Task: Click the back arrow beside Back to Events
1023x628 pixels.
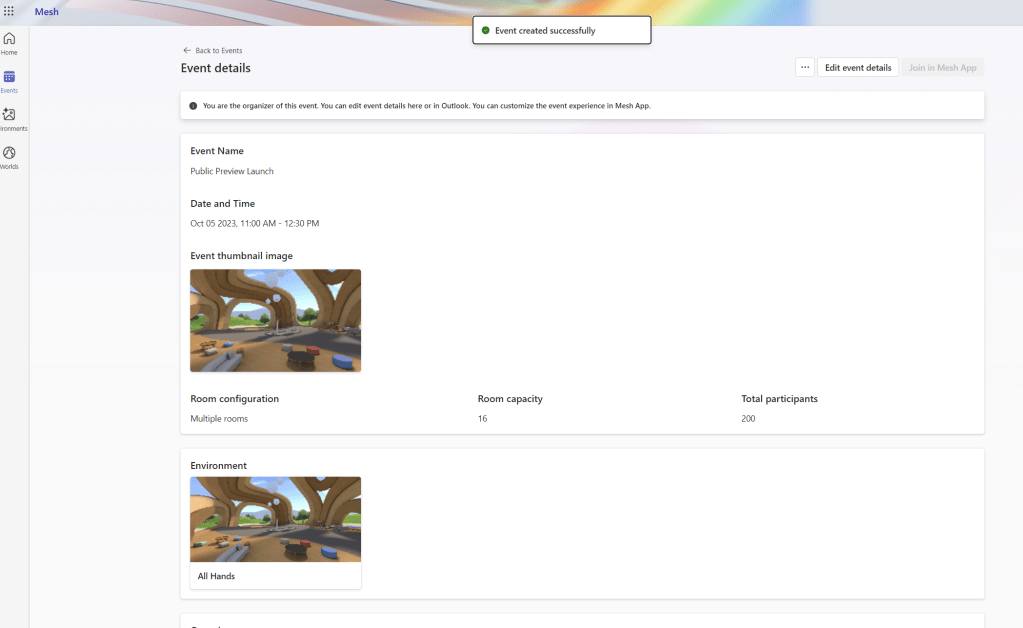Action: pyautogui.click(x=187, y=50)
